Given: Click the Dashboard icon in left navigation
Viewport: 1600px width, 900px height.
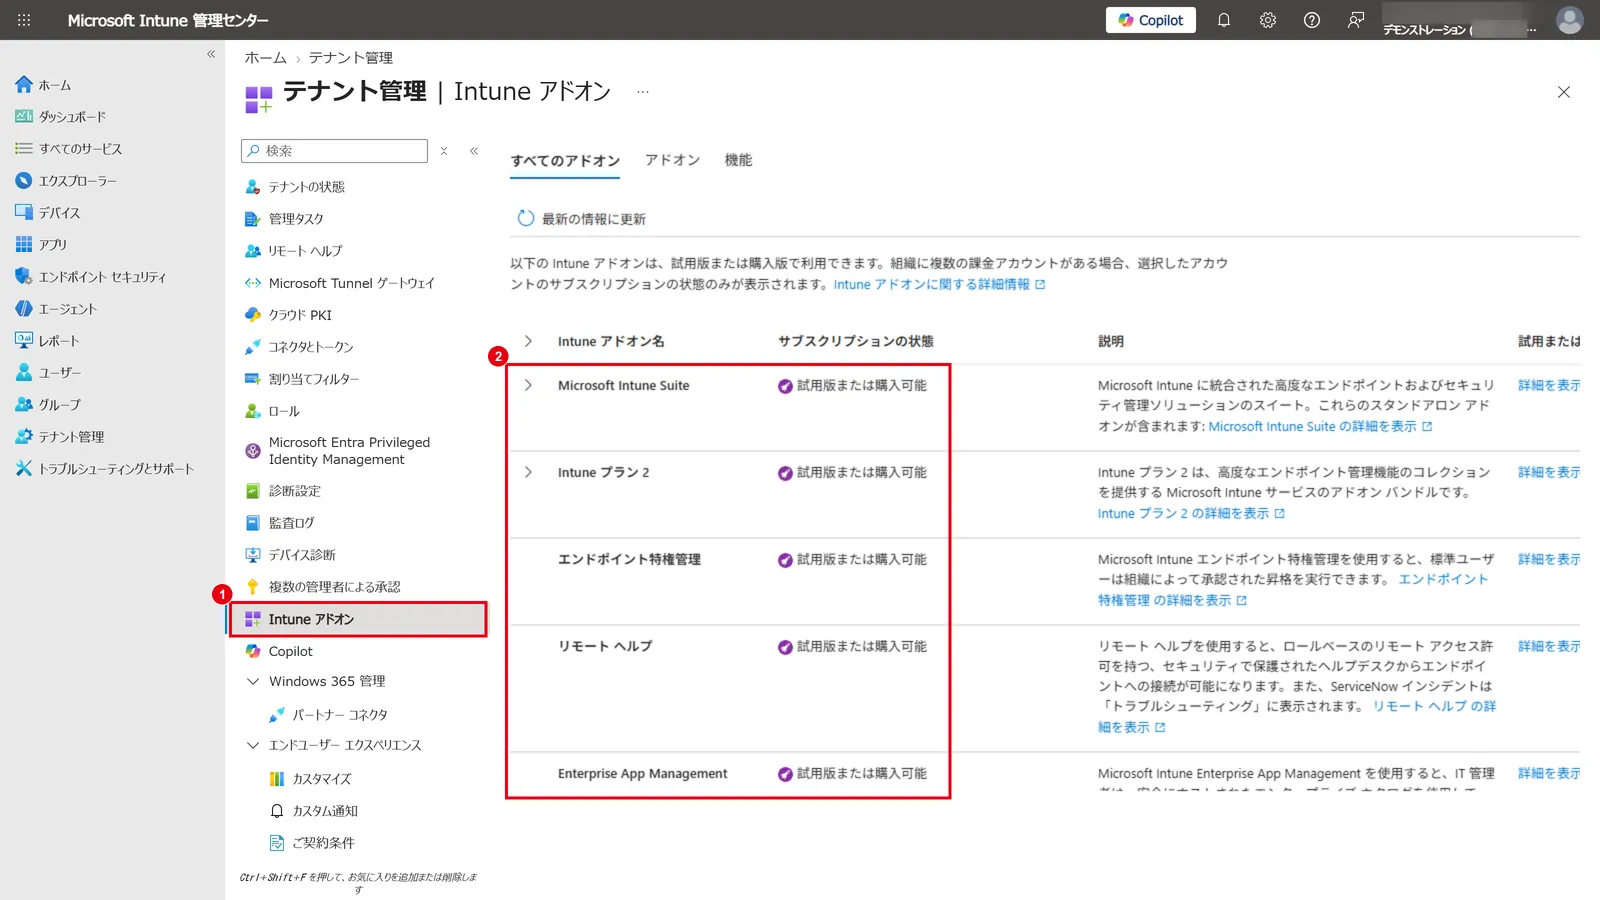Looking at the screenshot, I should (24, 117).
